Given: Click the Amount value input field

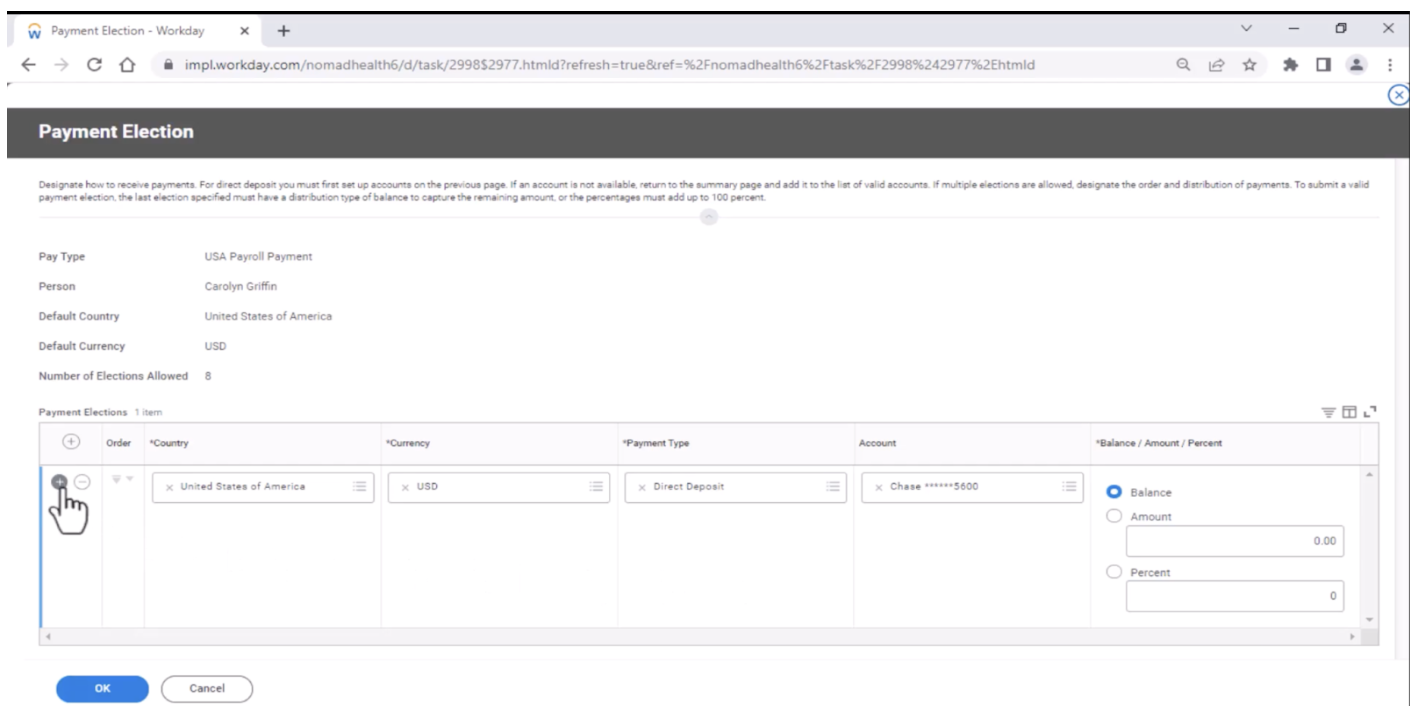Looking at the screenshot, I should point(1235,541).
